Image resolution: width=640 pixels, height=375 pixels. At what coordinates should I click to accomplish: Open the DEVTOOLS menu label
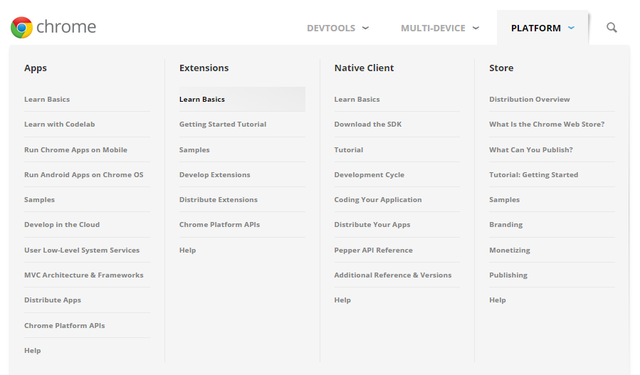pos(331,28)
